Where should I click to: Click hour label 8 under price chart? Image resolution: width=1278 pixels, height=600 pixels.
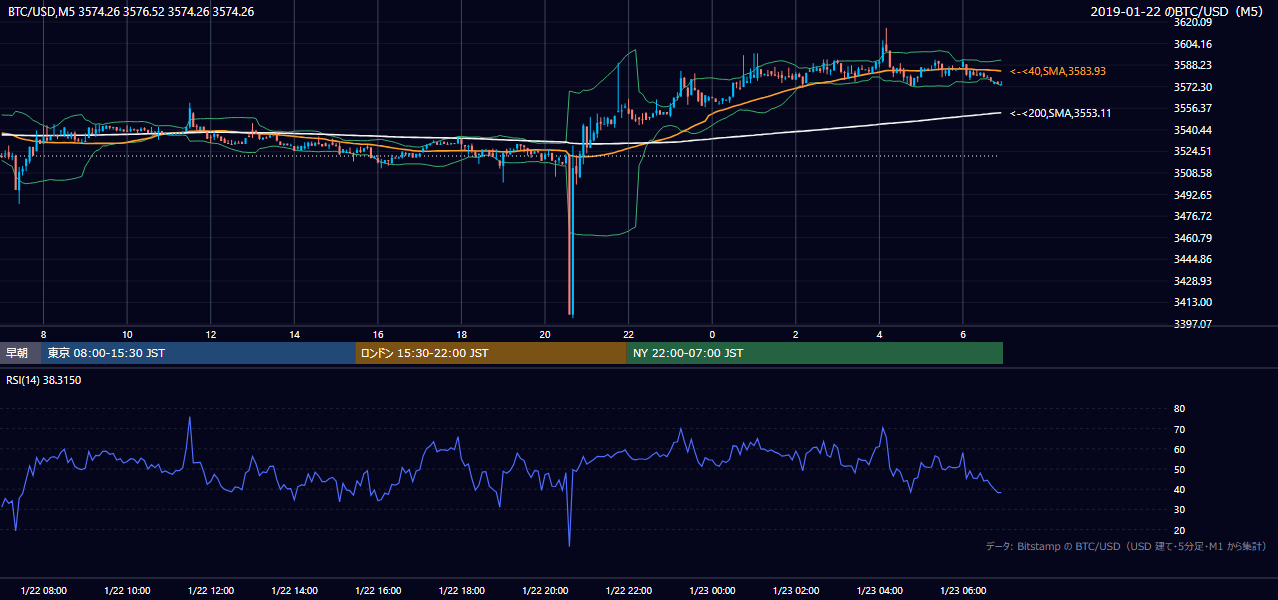[x=43, y=334]
